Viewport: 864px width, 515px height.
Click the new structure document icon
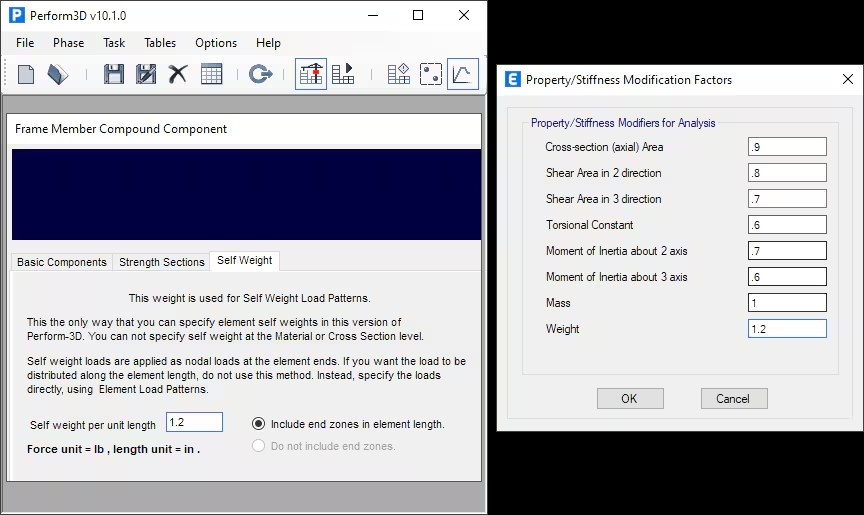[26, 74]
